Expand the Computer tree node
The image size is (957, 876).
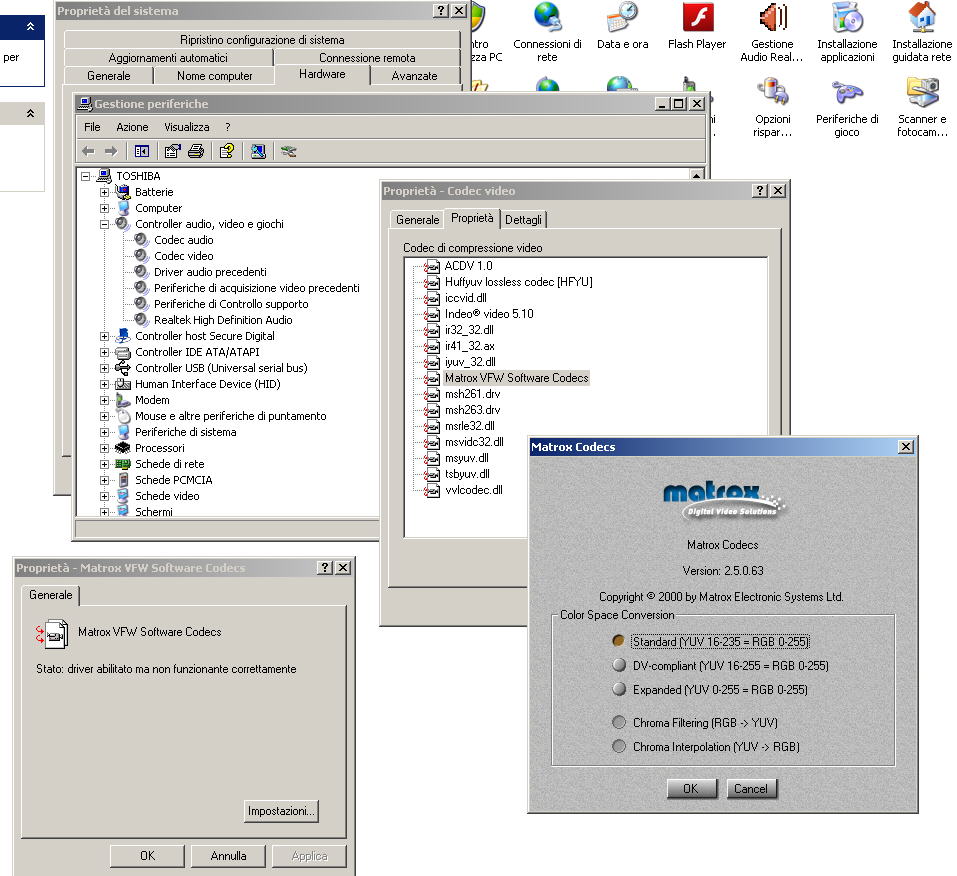[x=104, y=208]
